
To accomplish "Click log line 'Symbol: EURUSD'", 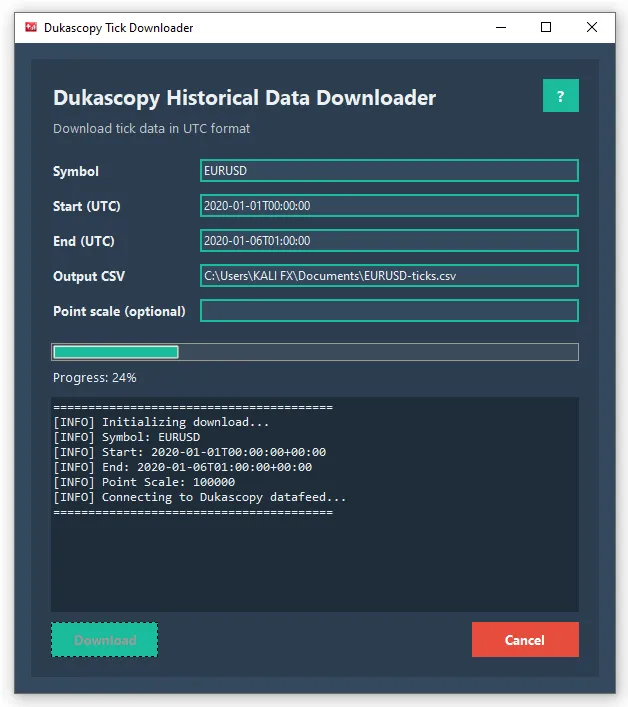I will [x=127, y=437].
